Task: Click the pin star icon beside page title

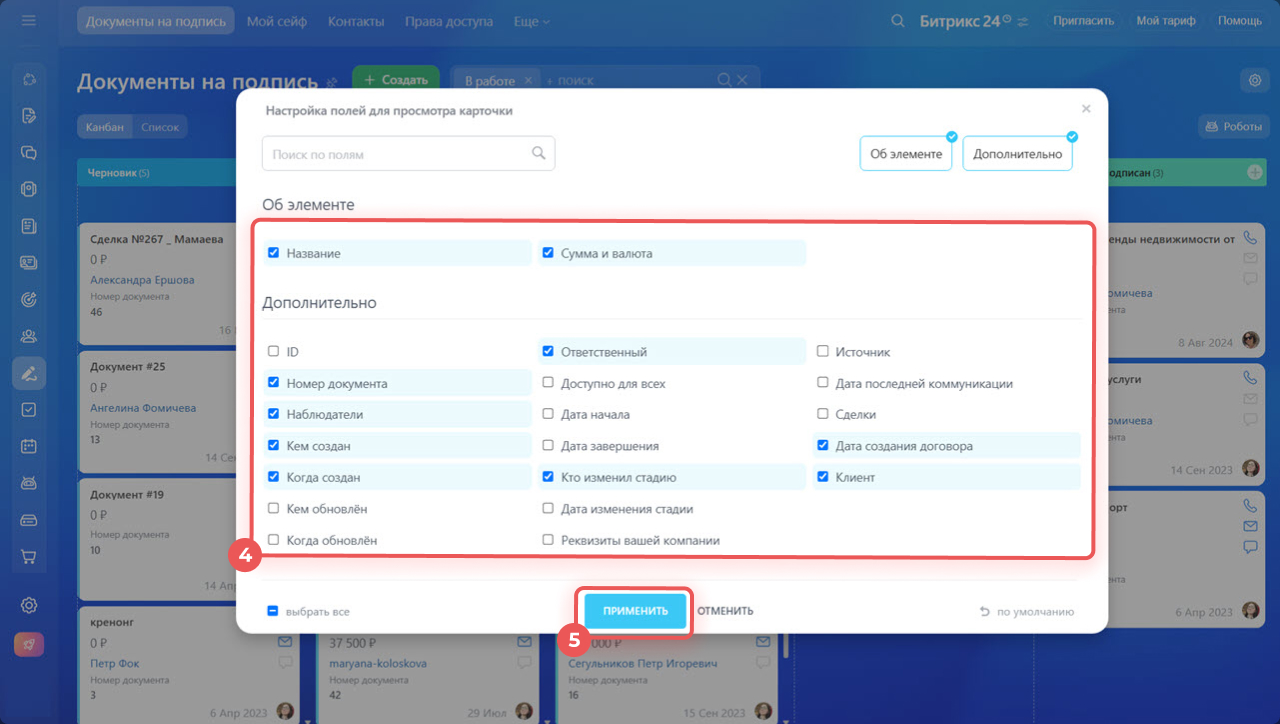Action: (333, 82)
